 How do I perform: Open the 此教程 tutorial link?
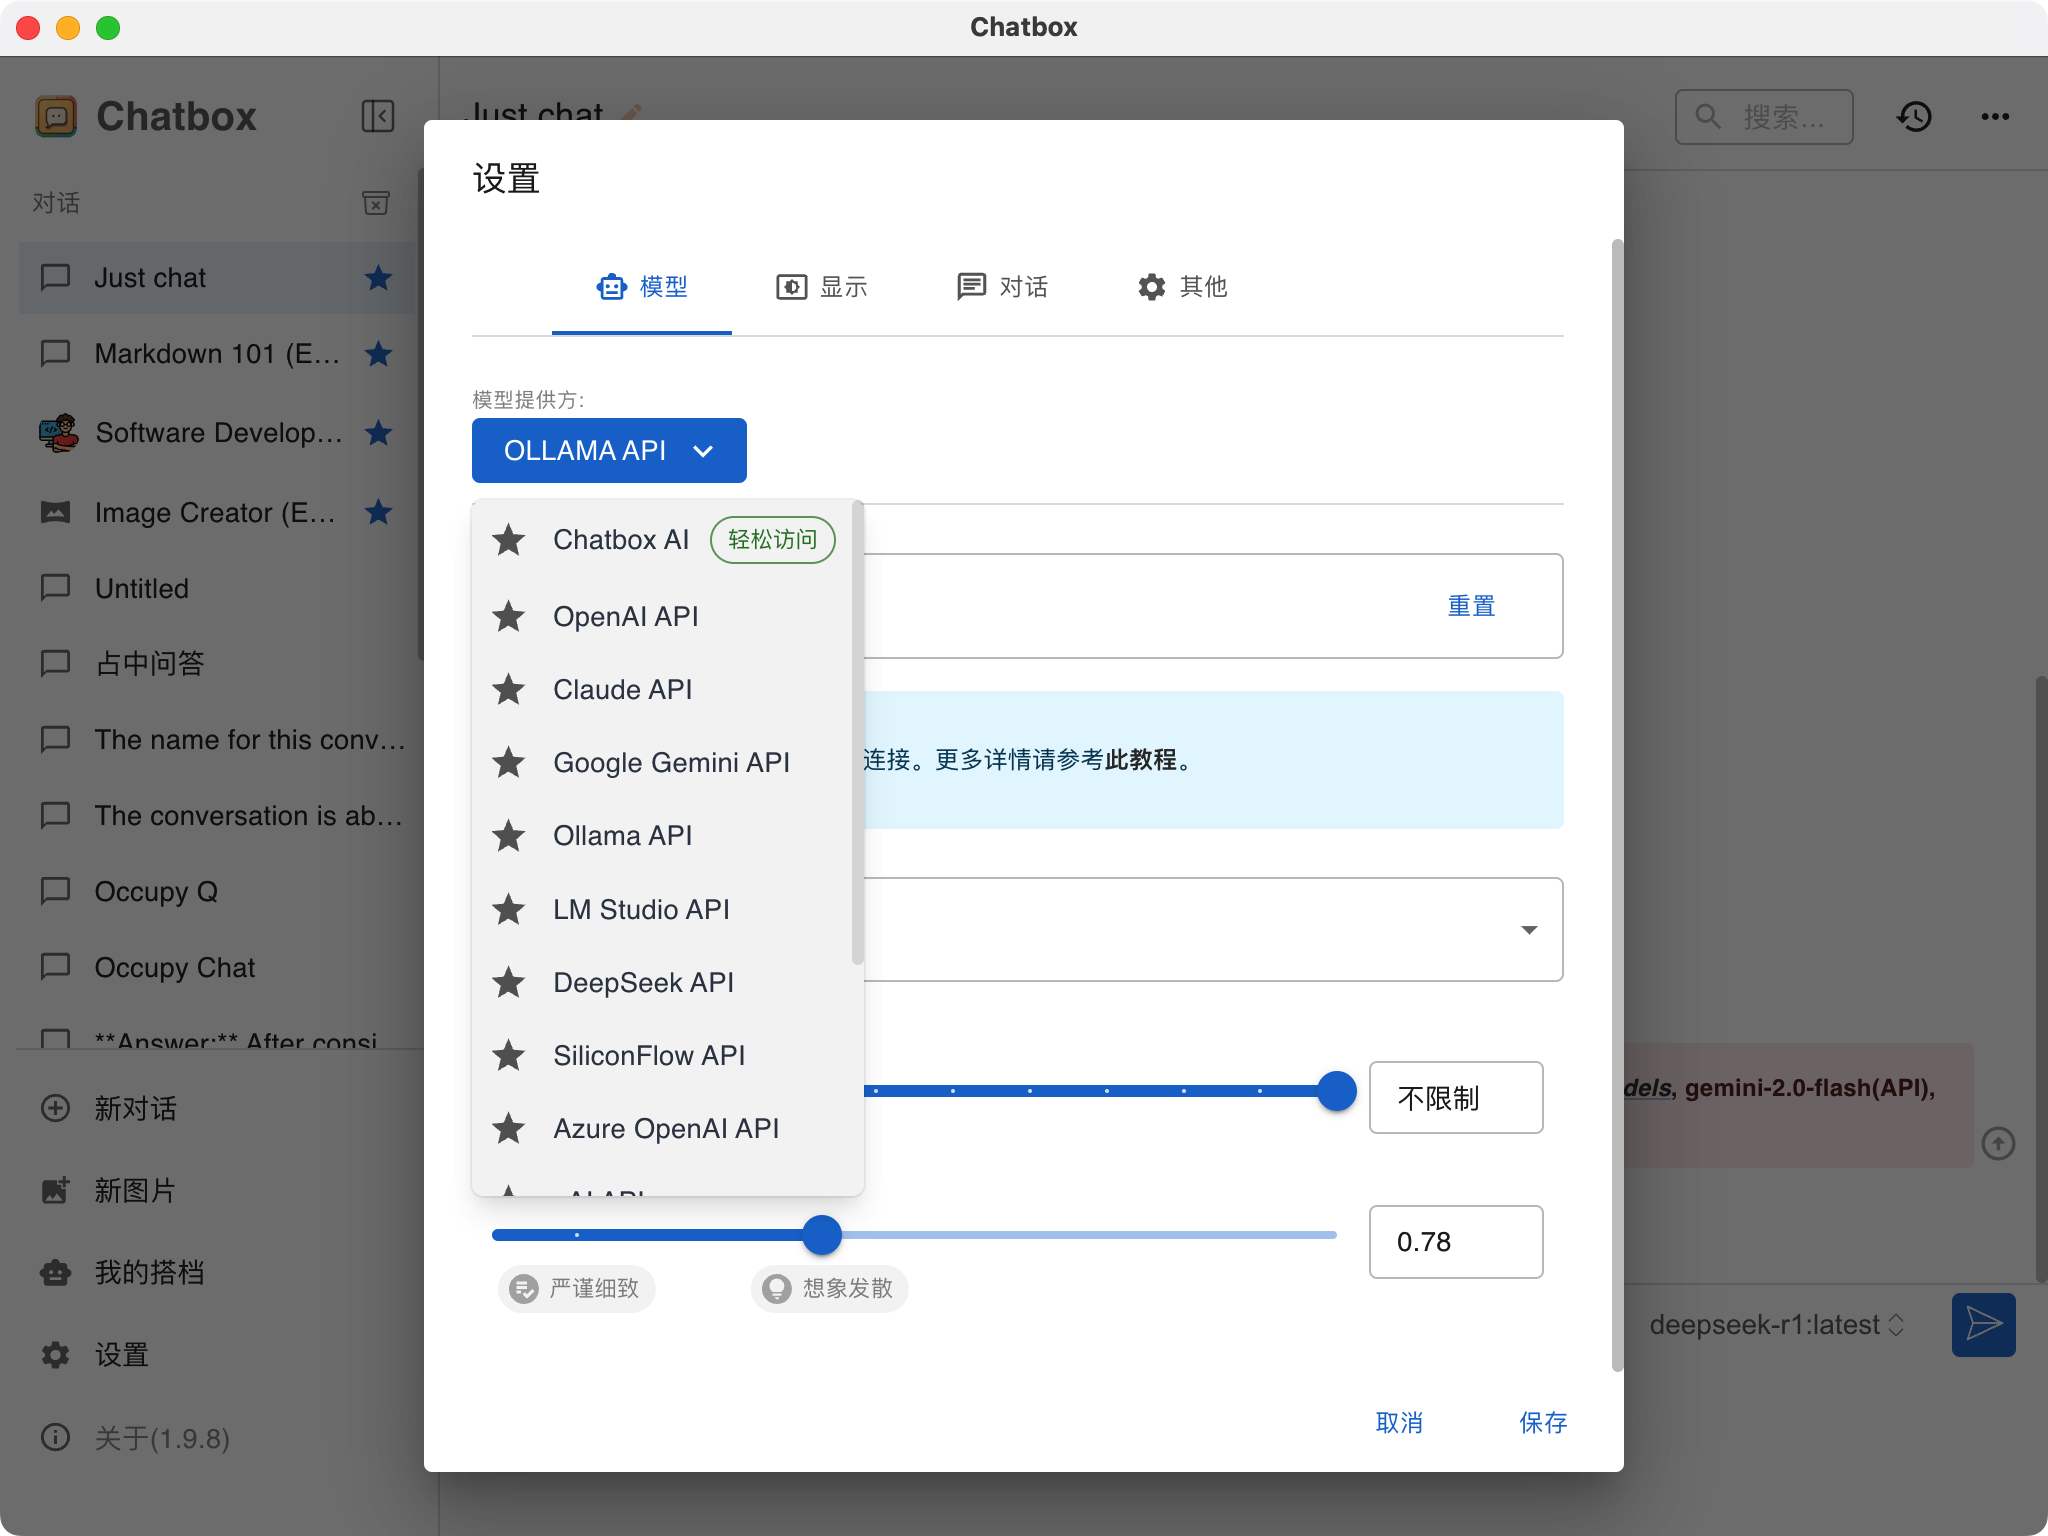click(1141, 760)
